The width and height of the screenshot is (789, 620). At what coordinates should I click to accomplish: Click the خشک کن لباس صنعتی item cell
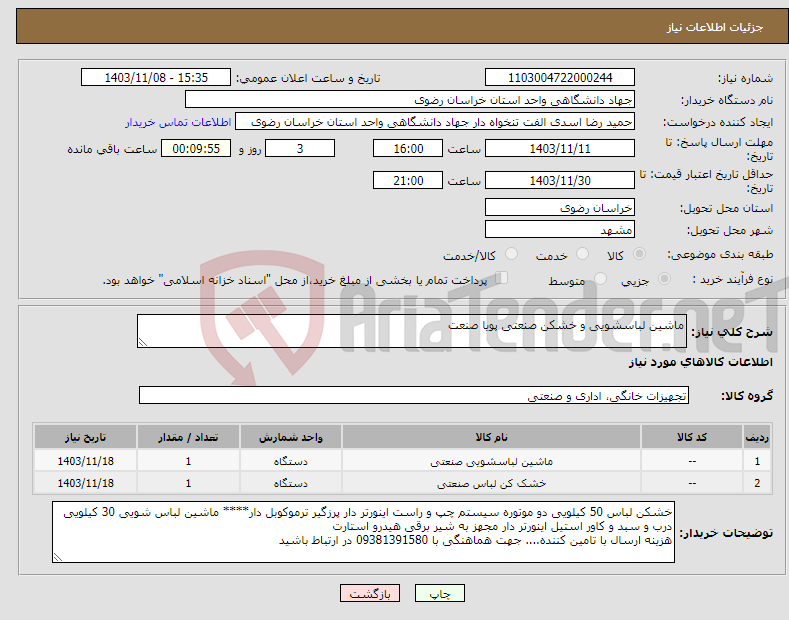pos(491,483)
